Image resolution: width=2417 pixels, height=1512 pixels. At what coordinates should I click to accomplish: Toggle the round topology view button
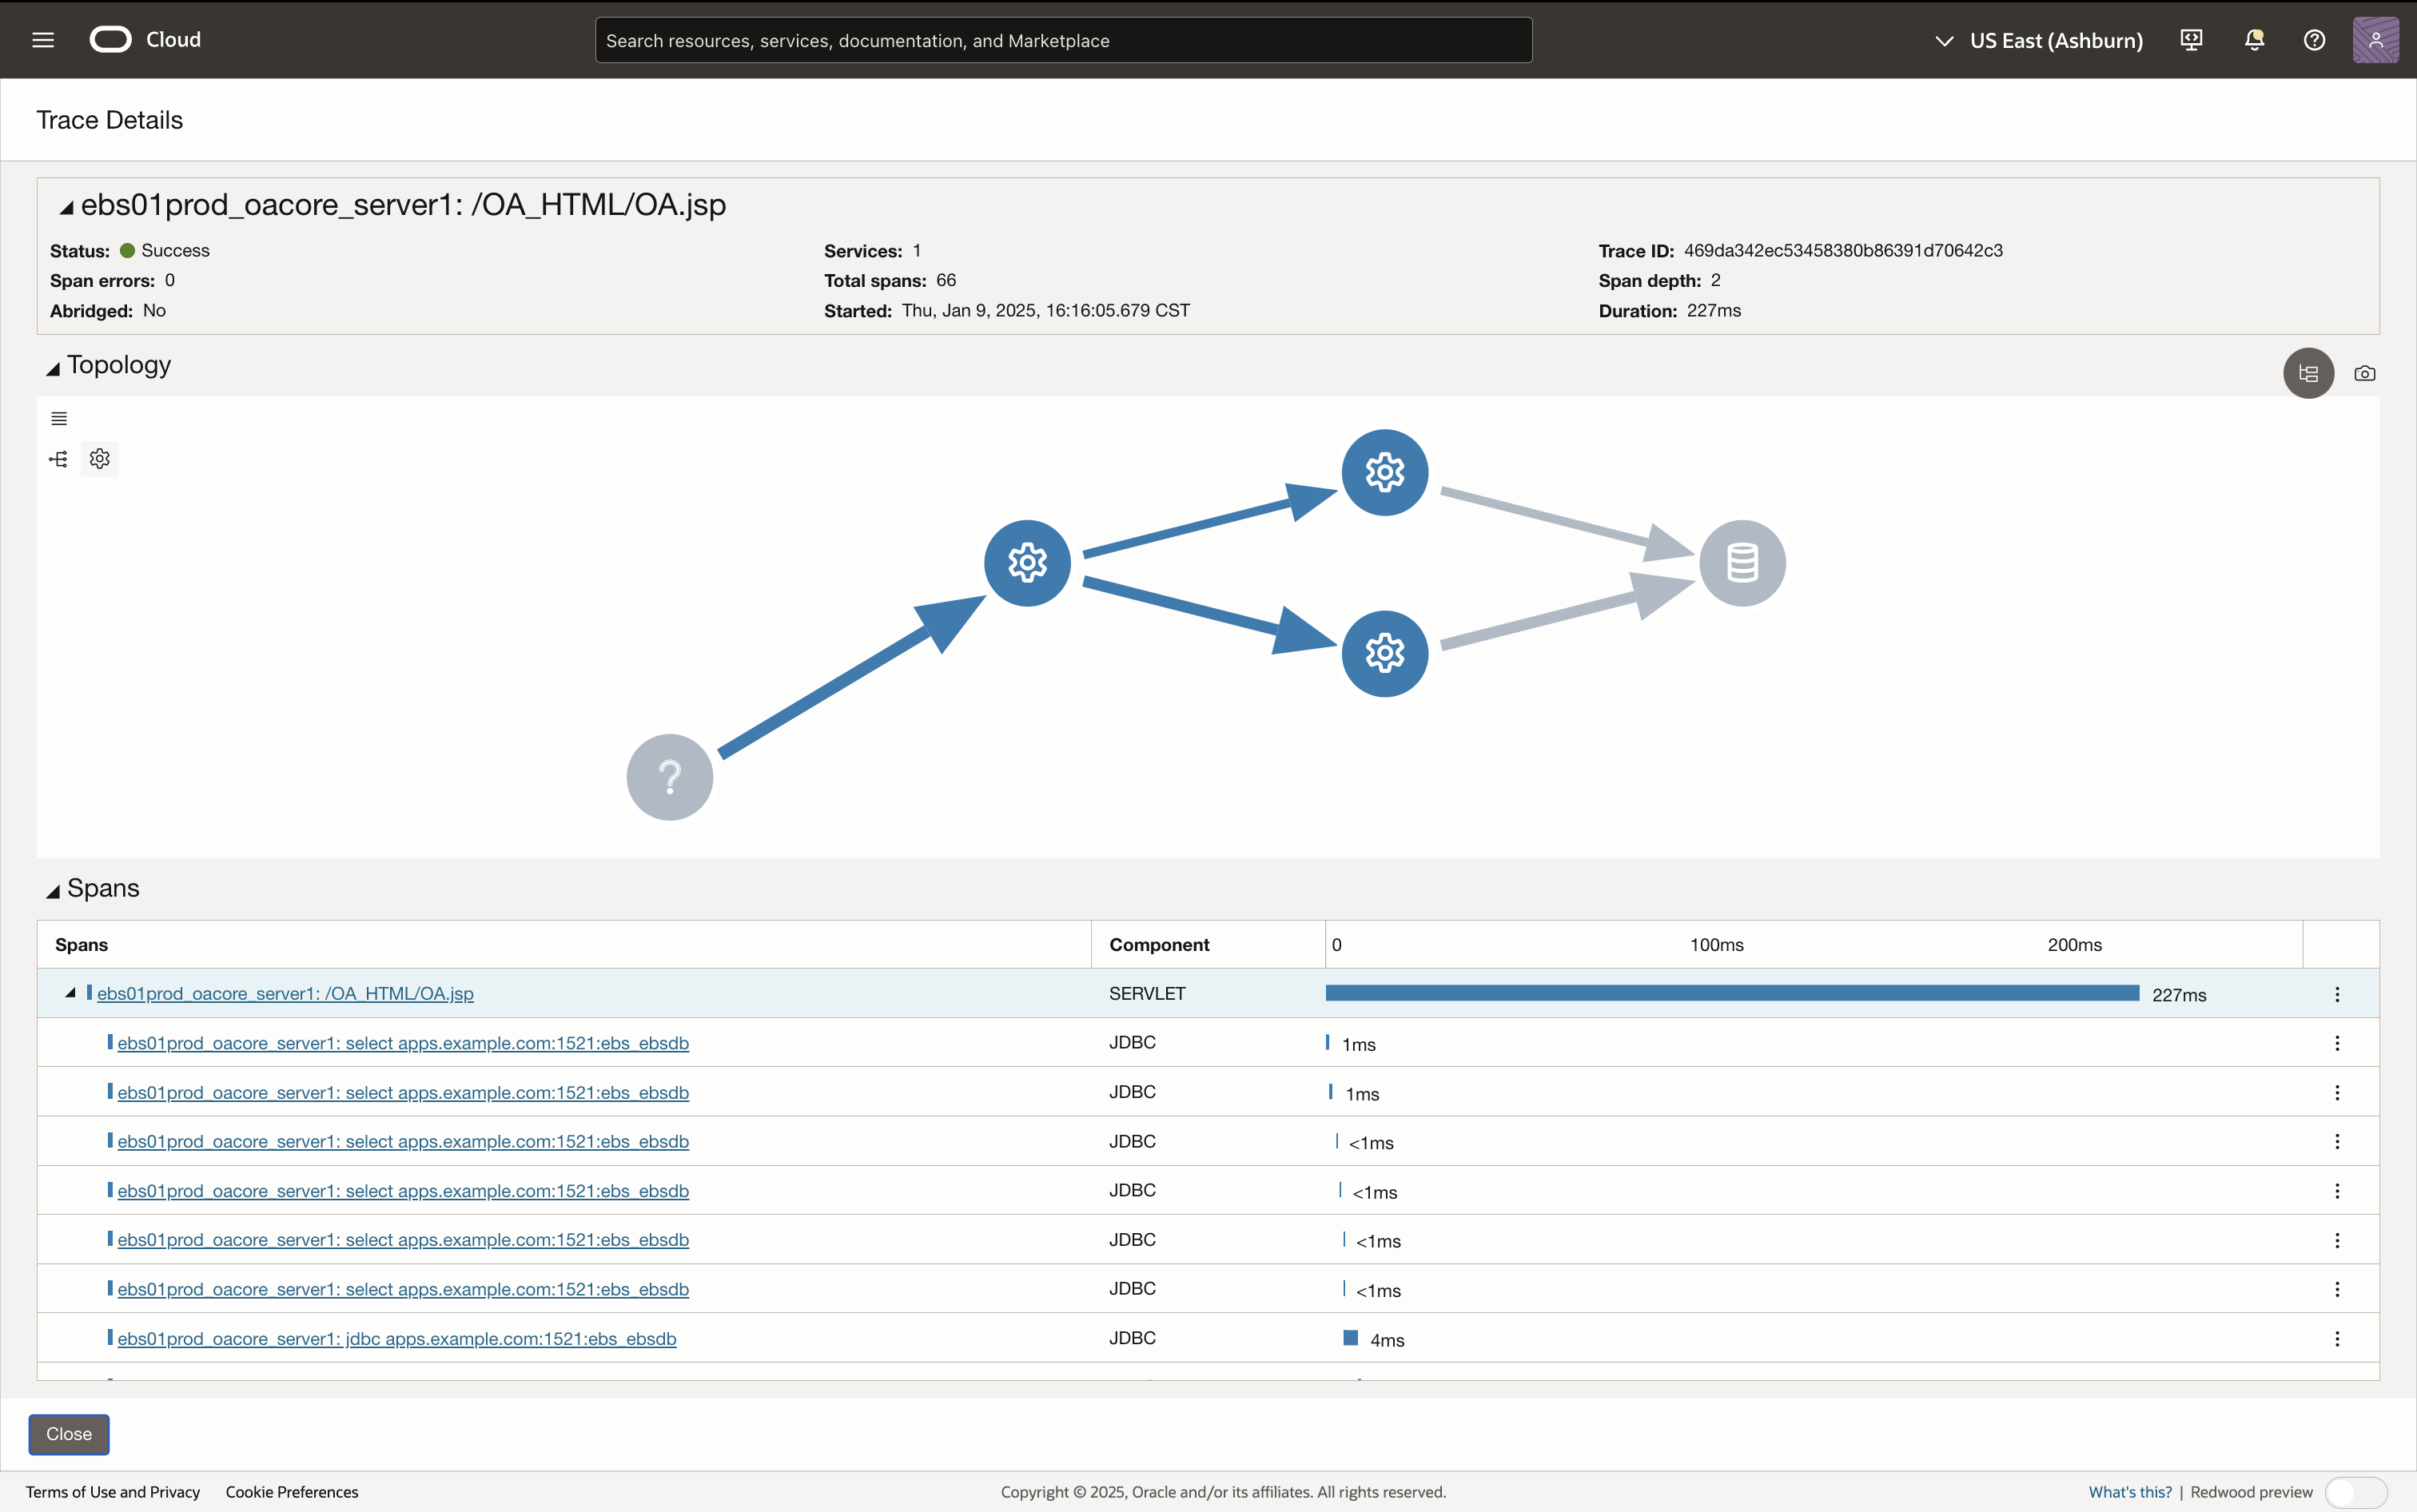(x=2308, y=374)
